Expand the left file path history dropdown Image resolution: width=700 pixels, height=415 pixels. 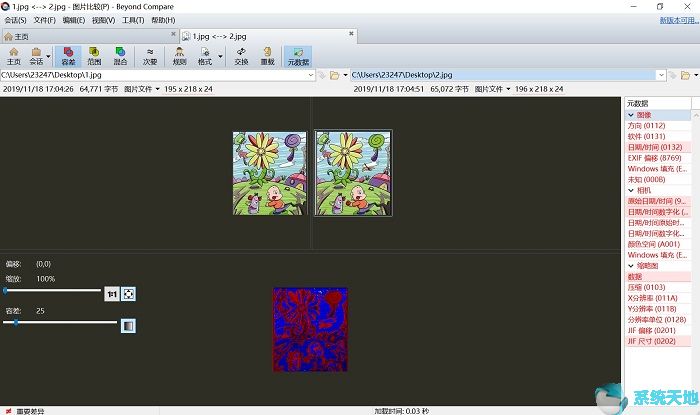311,75
